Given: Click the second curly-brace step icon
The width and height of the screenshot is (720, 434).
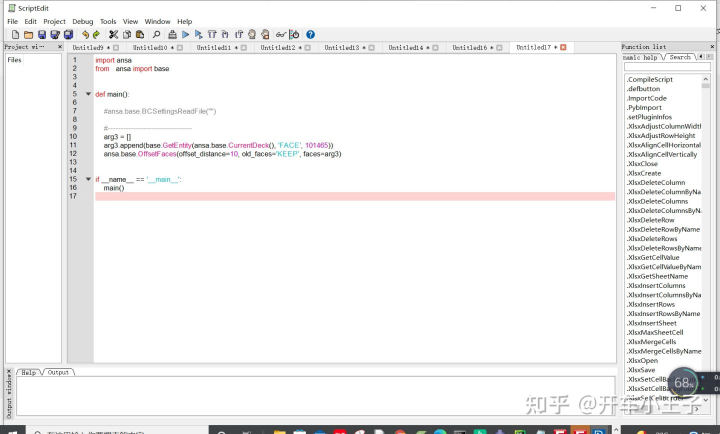Looking at the screenshot, I should tap(225, 34).
